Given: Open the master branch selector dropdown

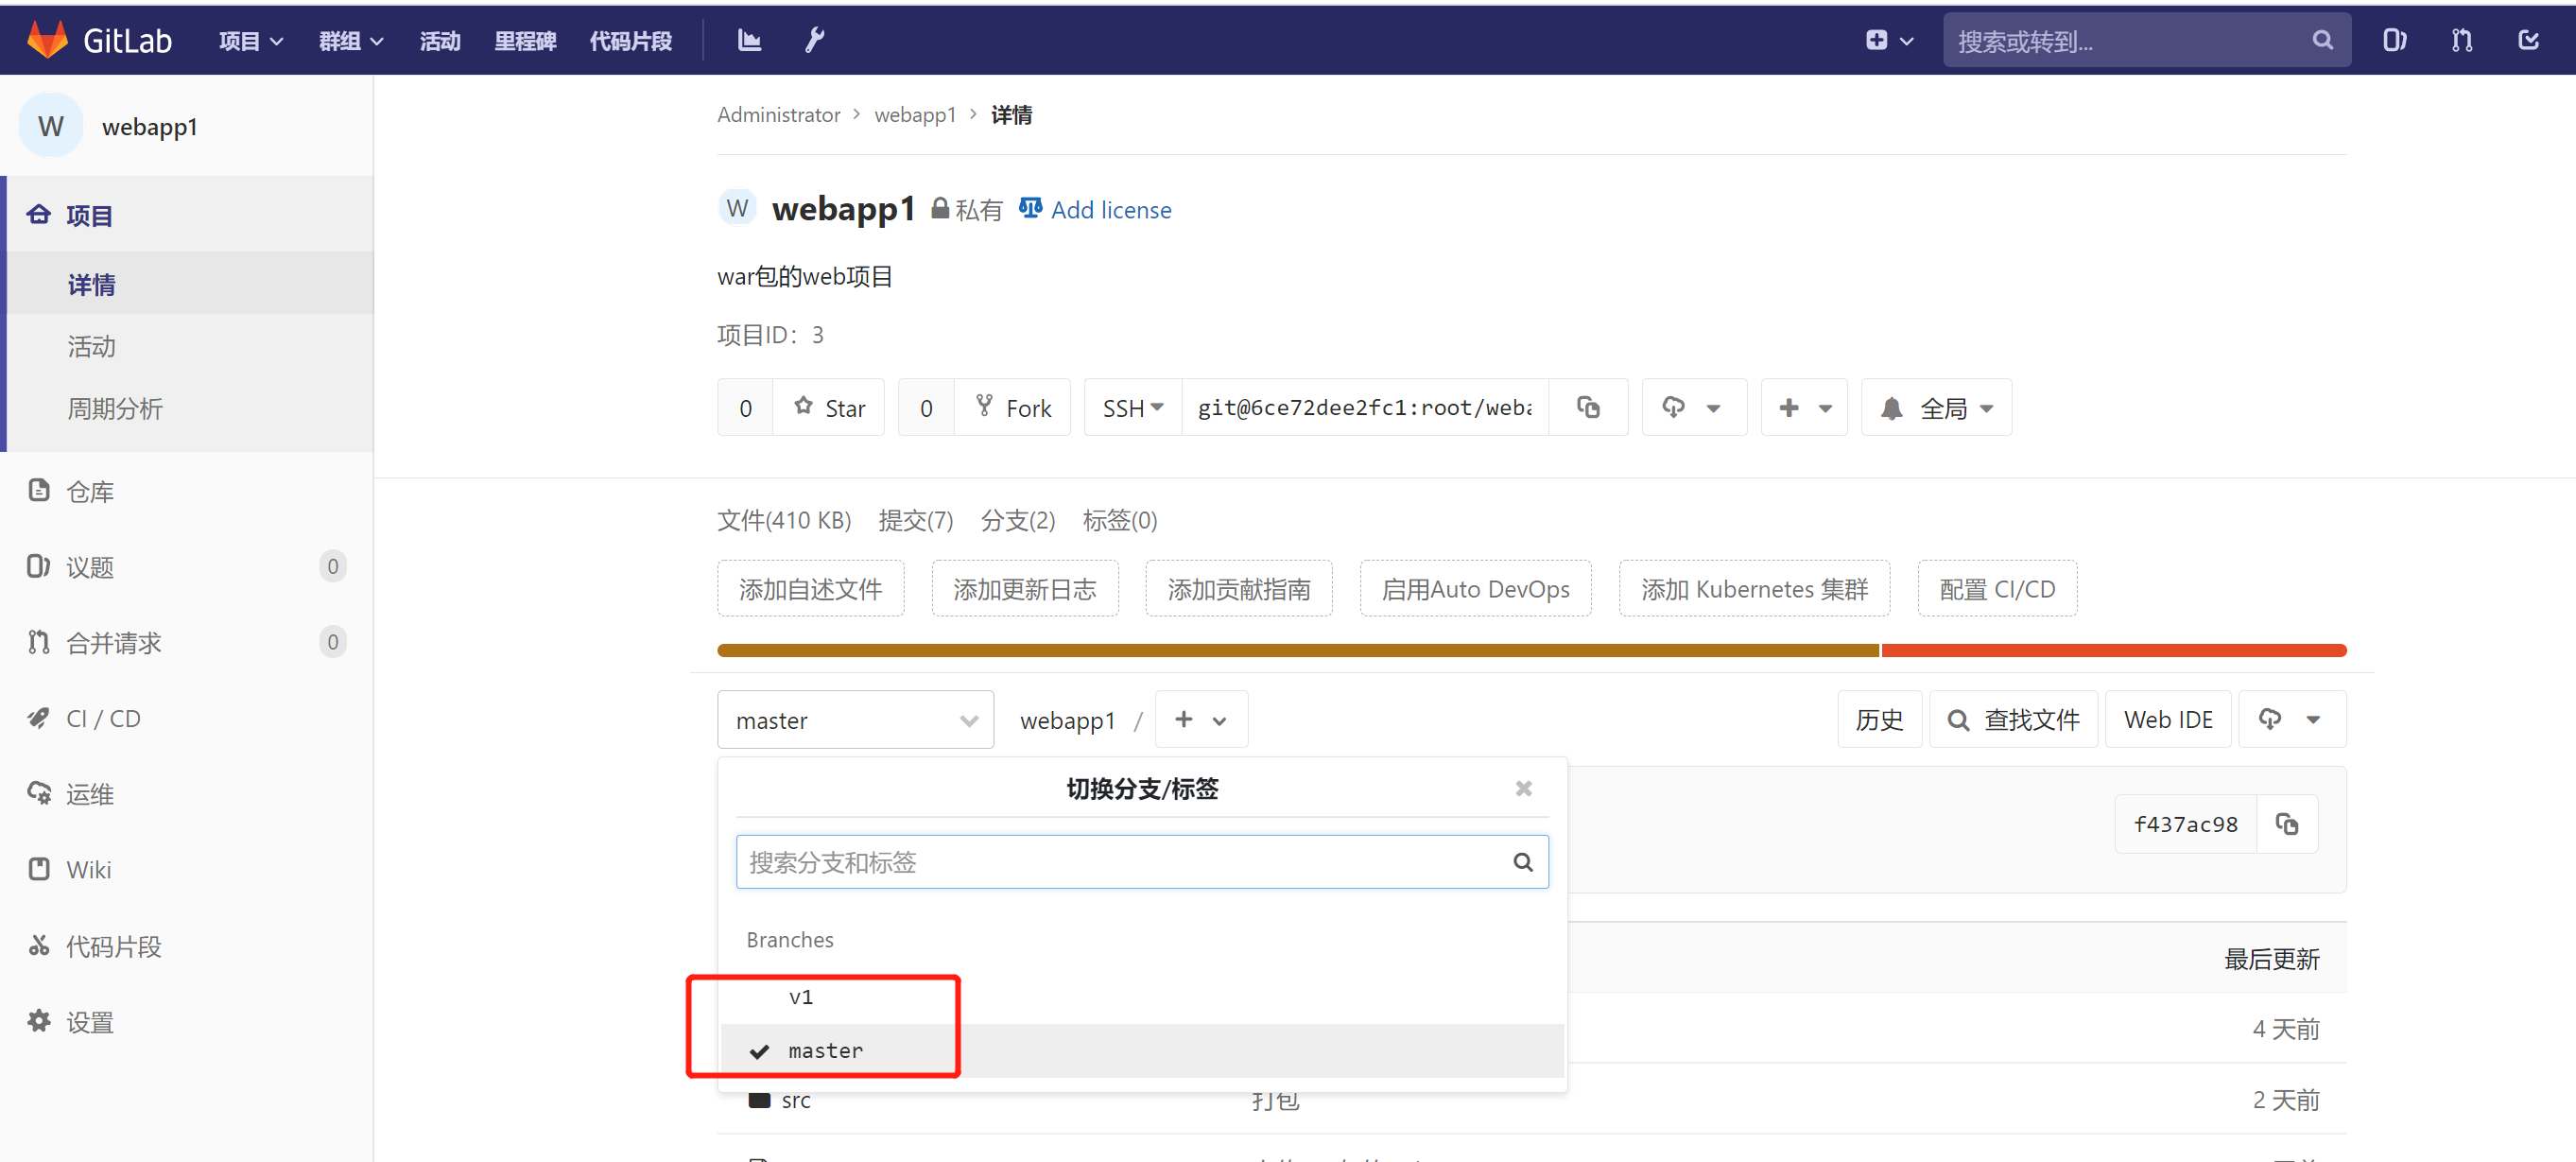Looking at the screenshot, I should click(855, 720).
